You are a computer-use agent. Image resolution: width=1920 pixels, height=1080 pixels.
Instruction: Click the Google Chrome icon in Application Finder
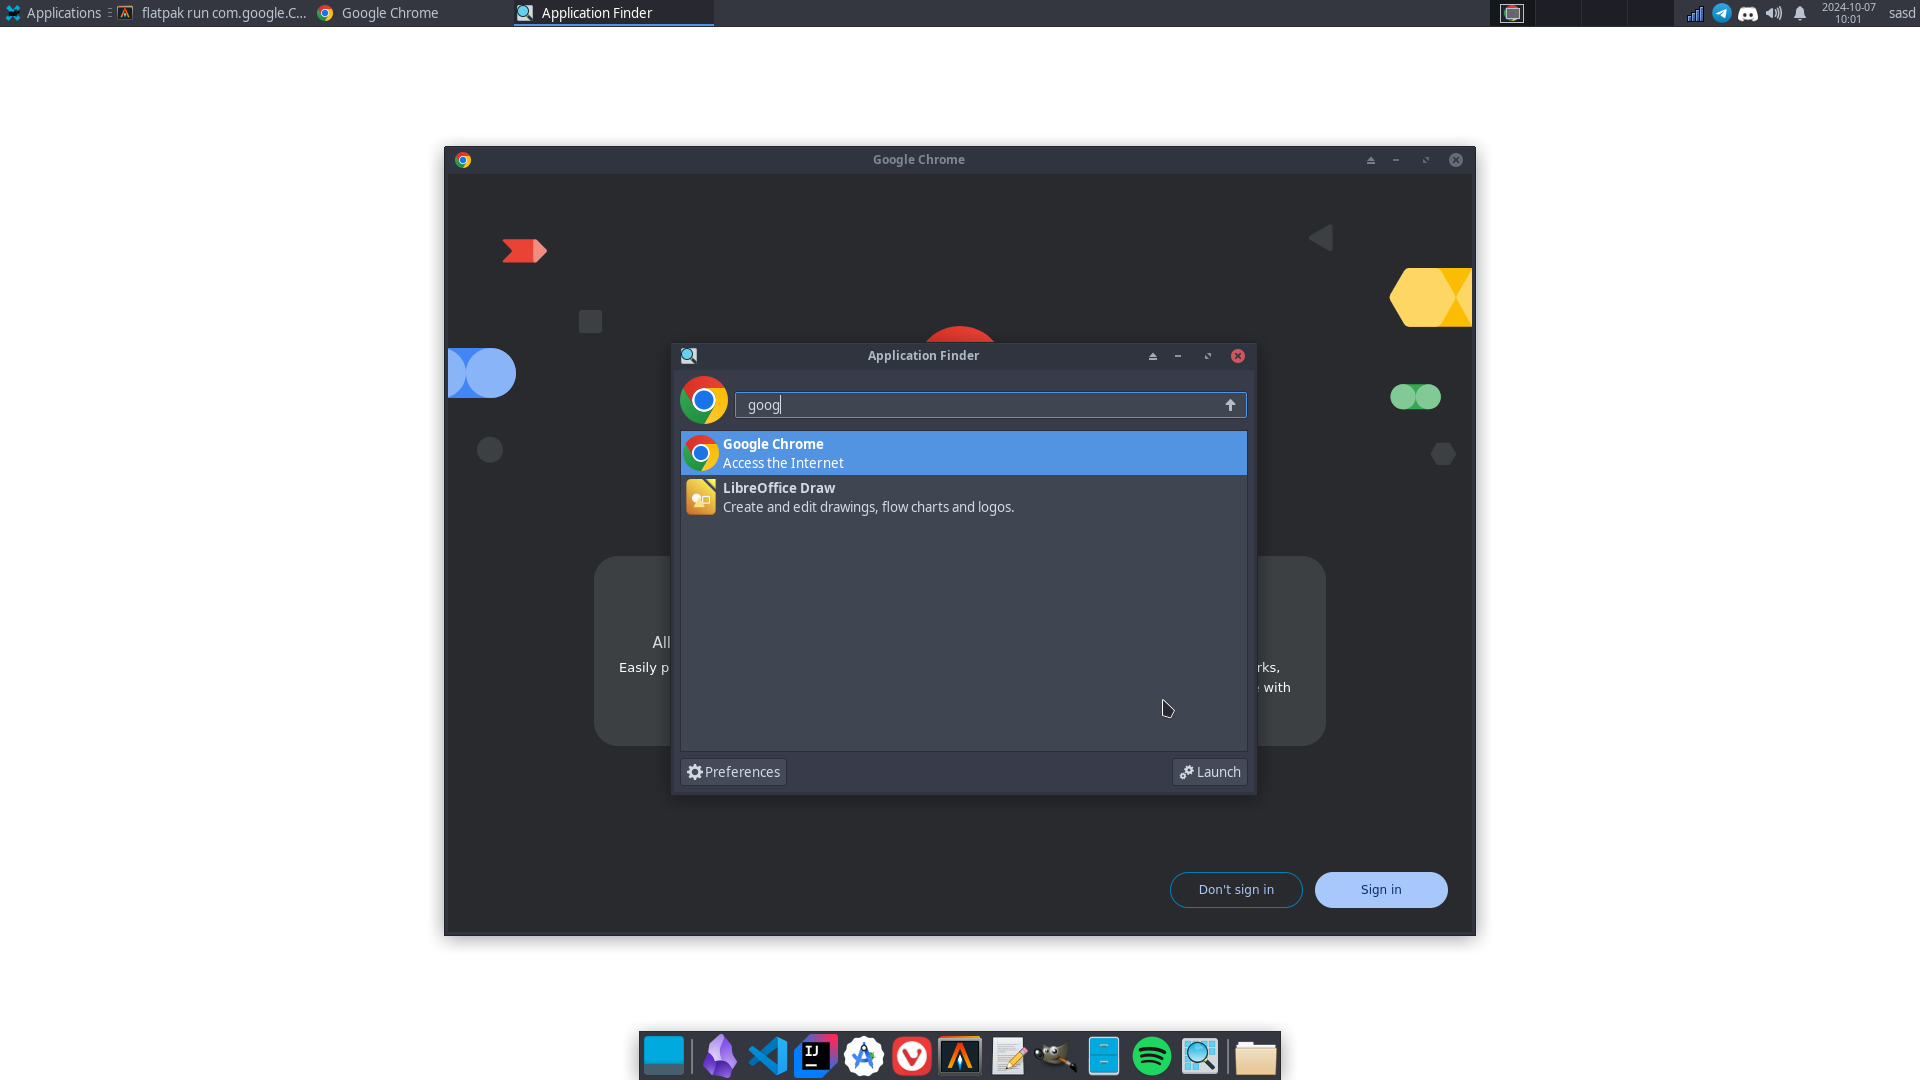coord(700,452)
